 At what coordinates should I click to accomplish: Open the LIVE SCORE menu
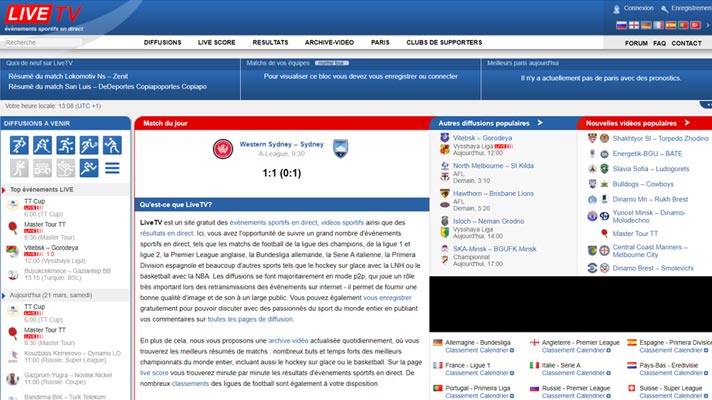coord(217,42)
